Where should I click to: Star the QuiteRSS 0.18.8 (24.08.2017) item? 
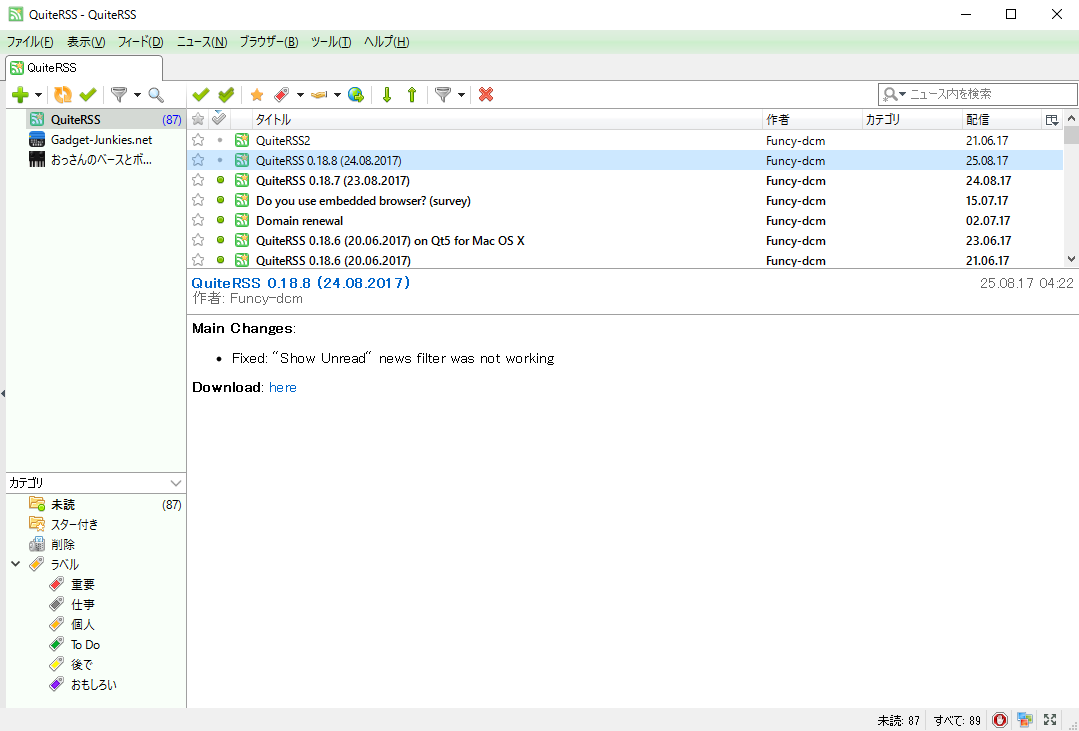198,160
